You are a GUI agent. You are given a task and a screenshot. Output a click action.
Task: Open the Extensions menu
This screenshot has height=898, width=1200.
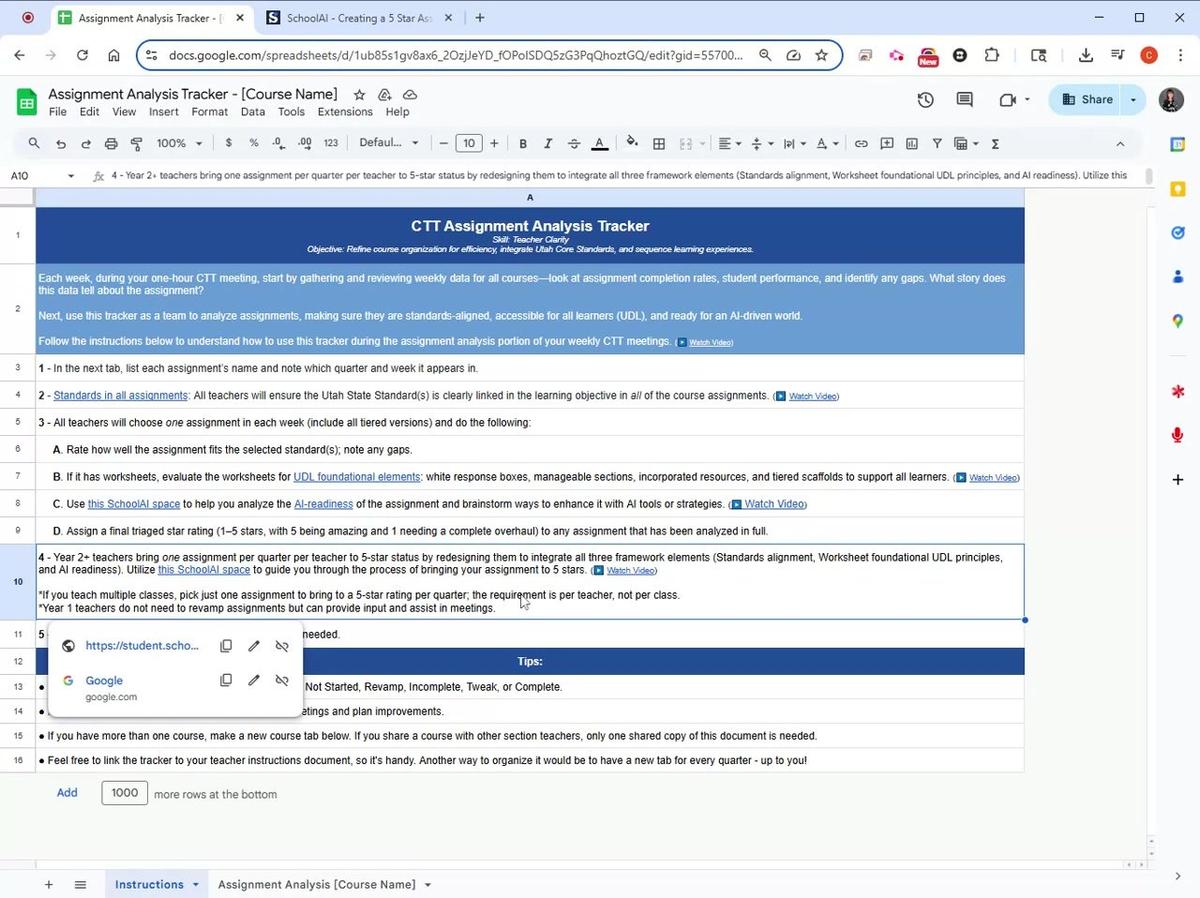pos(345,112)
